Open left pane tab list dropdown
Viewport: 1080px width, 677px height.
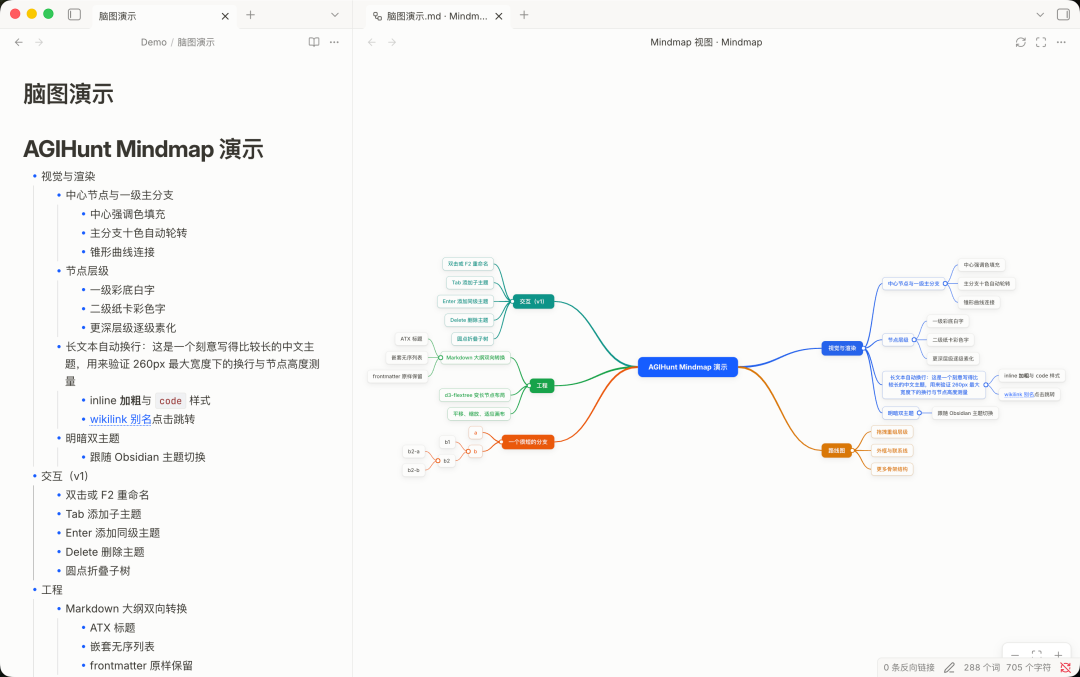pyautogui.click(x=335, y=14)
